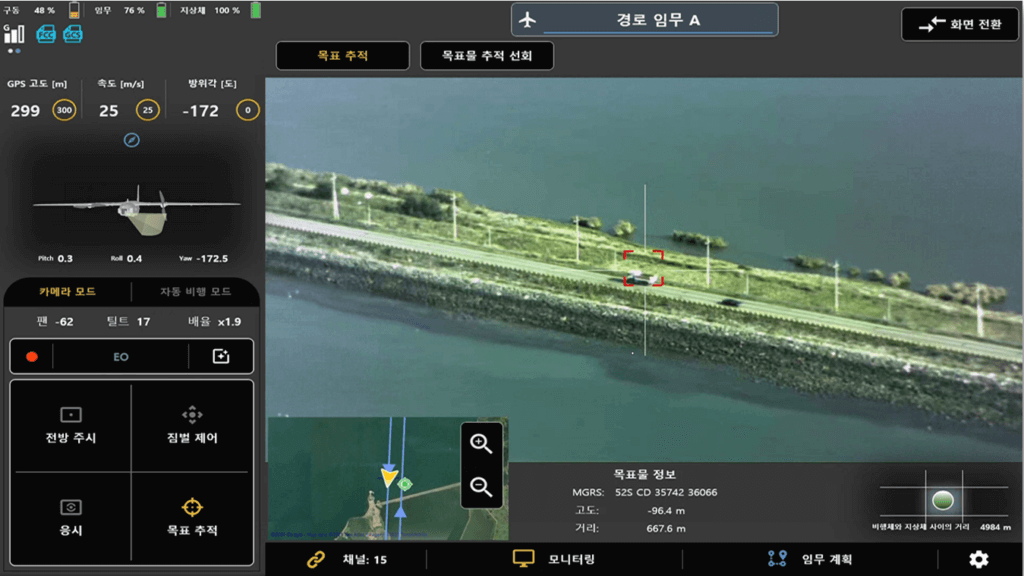Zoom out on the mini map
Viewport: 1024px width, 576px height.
pyautogui.click(x=481, y=487)
